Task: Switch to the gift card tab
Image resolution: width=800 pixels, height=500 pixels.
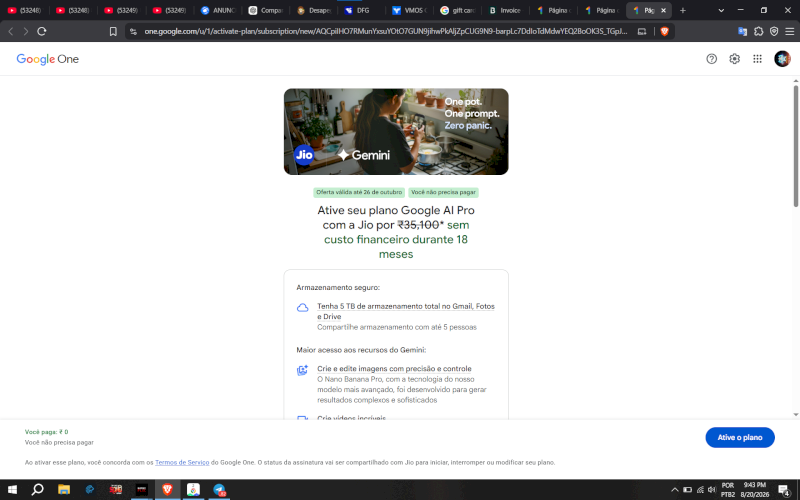Action: [458, 10]
